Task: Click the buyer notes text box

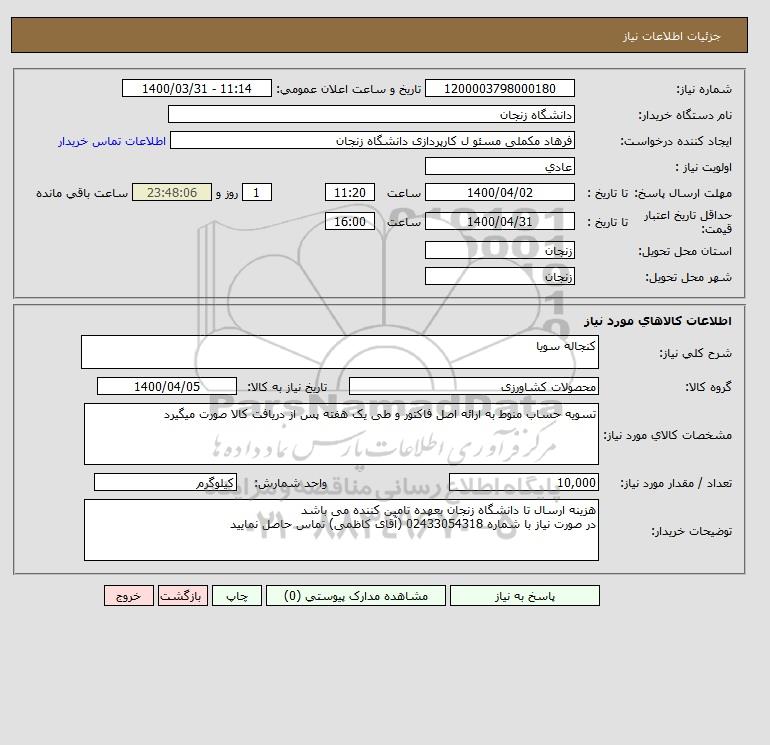Action: tap(341, 530)
